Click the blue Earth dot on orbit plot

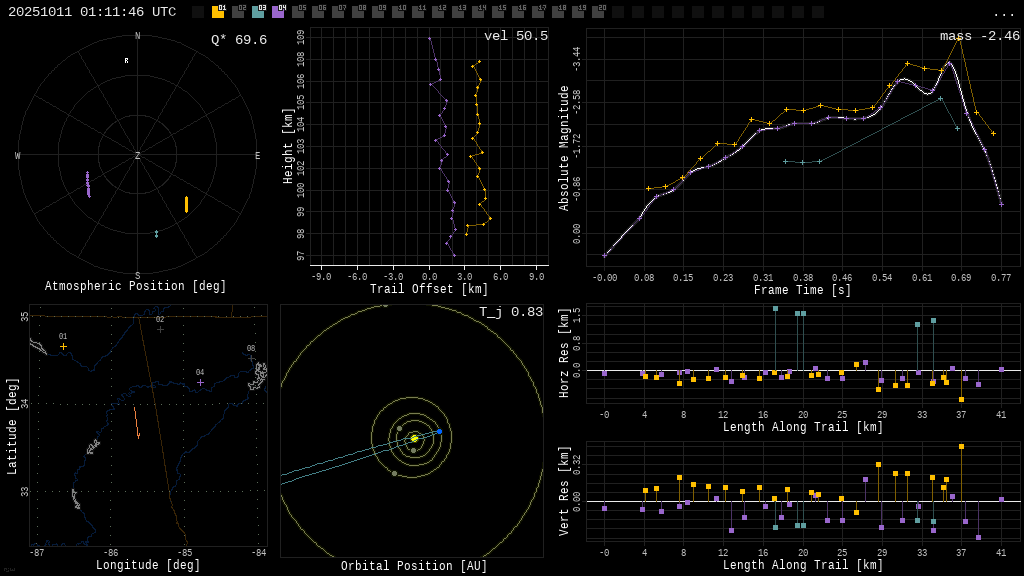439,432
